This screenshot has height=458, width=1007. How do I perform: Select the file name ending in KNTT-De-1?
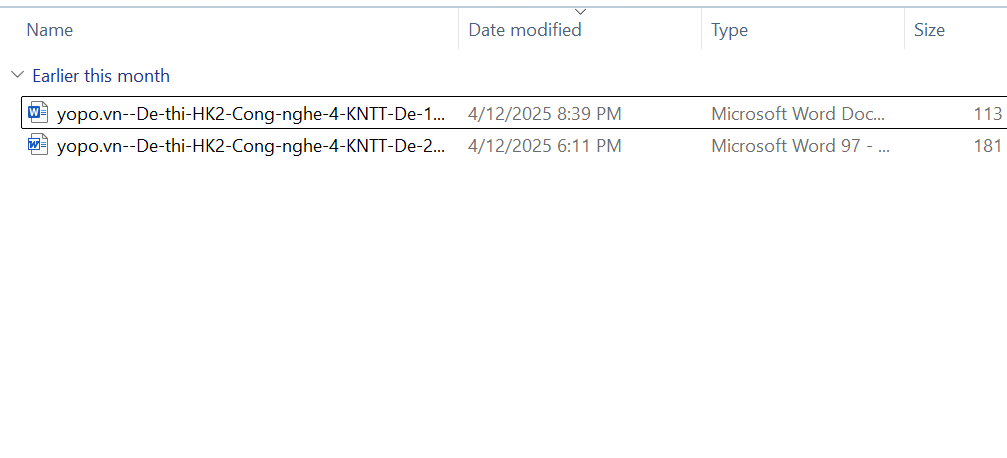click(251, 114)
